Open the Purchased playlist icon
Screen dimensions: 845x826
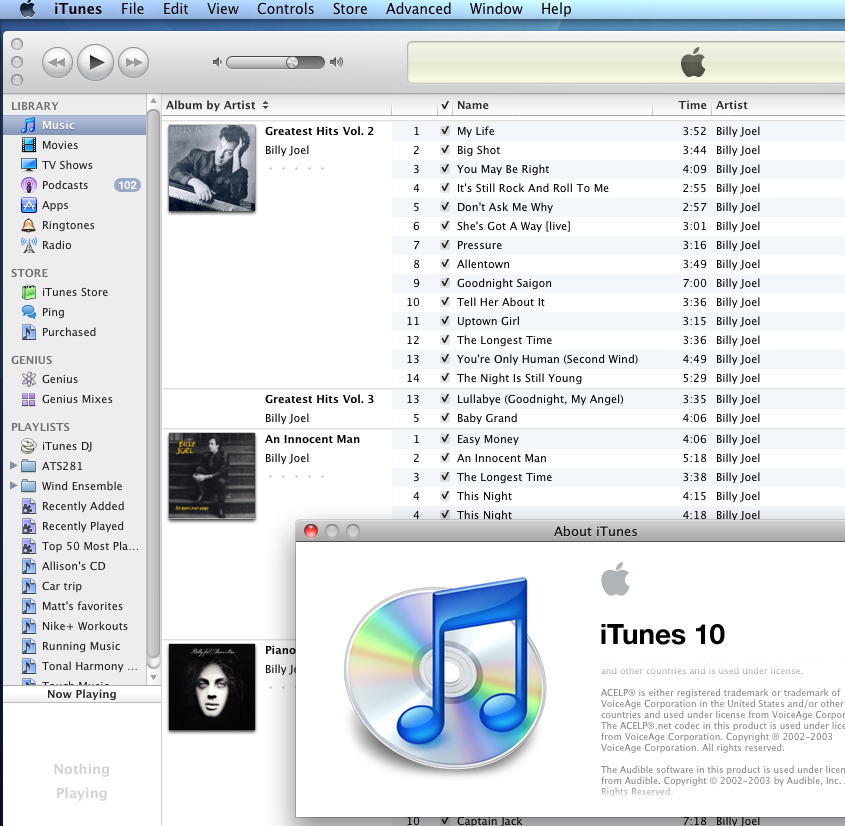[x=29, y=332]
